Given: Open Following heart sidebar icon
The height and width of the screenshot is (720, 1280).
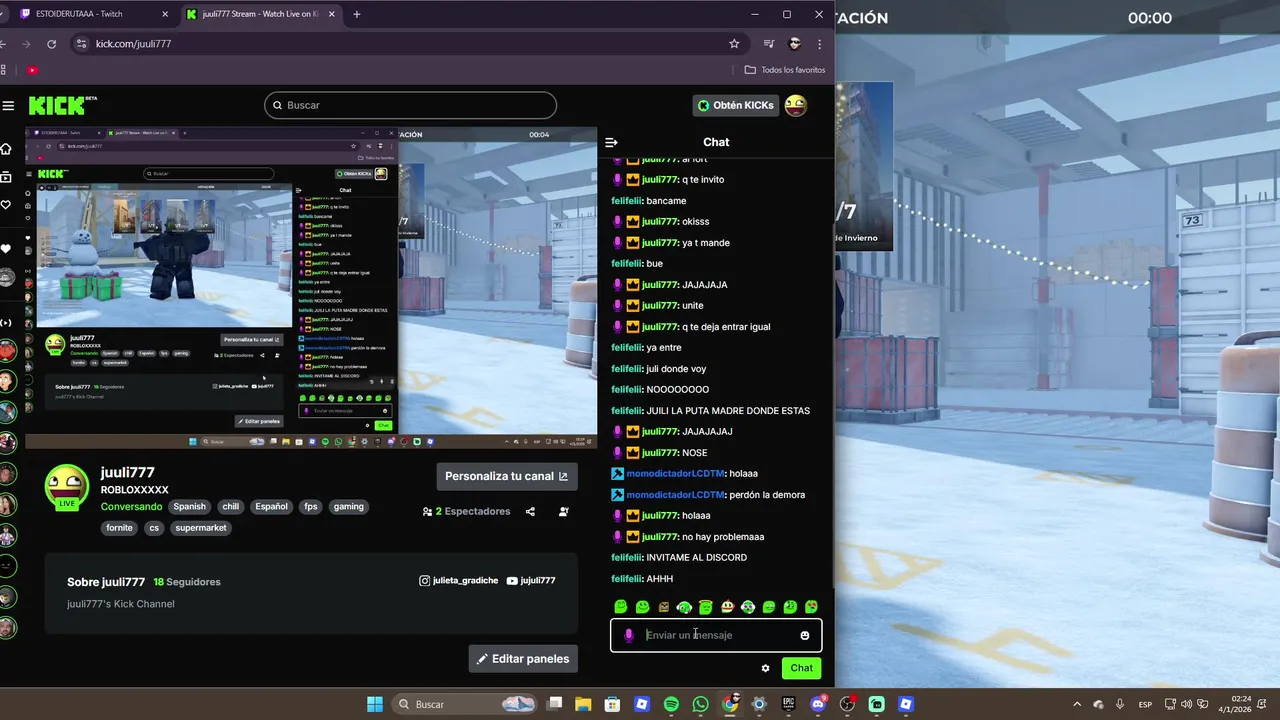Looking at the screenshot, I should click(6, 205).
